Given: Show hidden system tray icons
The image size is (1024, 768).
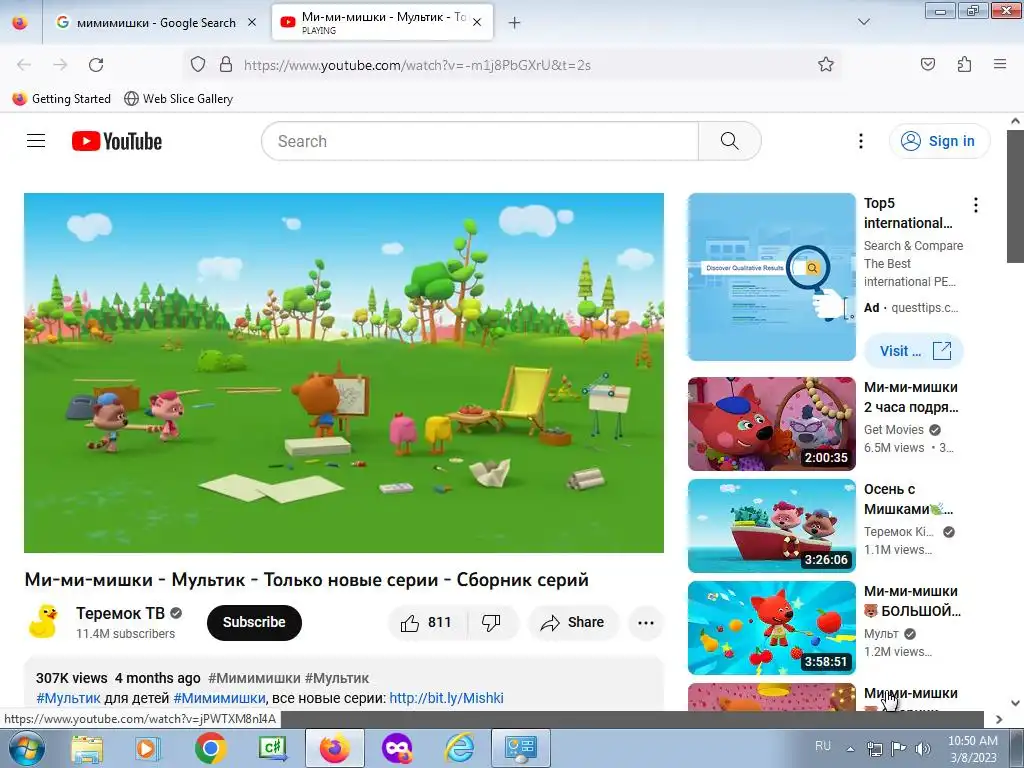Looking at the screenshot, I should (x=850, y=749).
